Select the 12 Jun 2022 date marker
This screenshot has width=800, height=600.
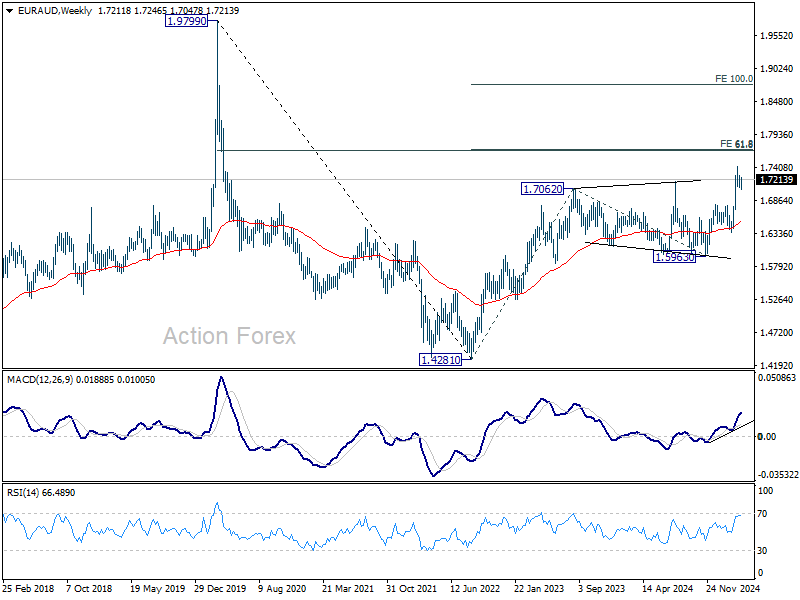point(475,588)
